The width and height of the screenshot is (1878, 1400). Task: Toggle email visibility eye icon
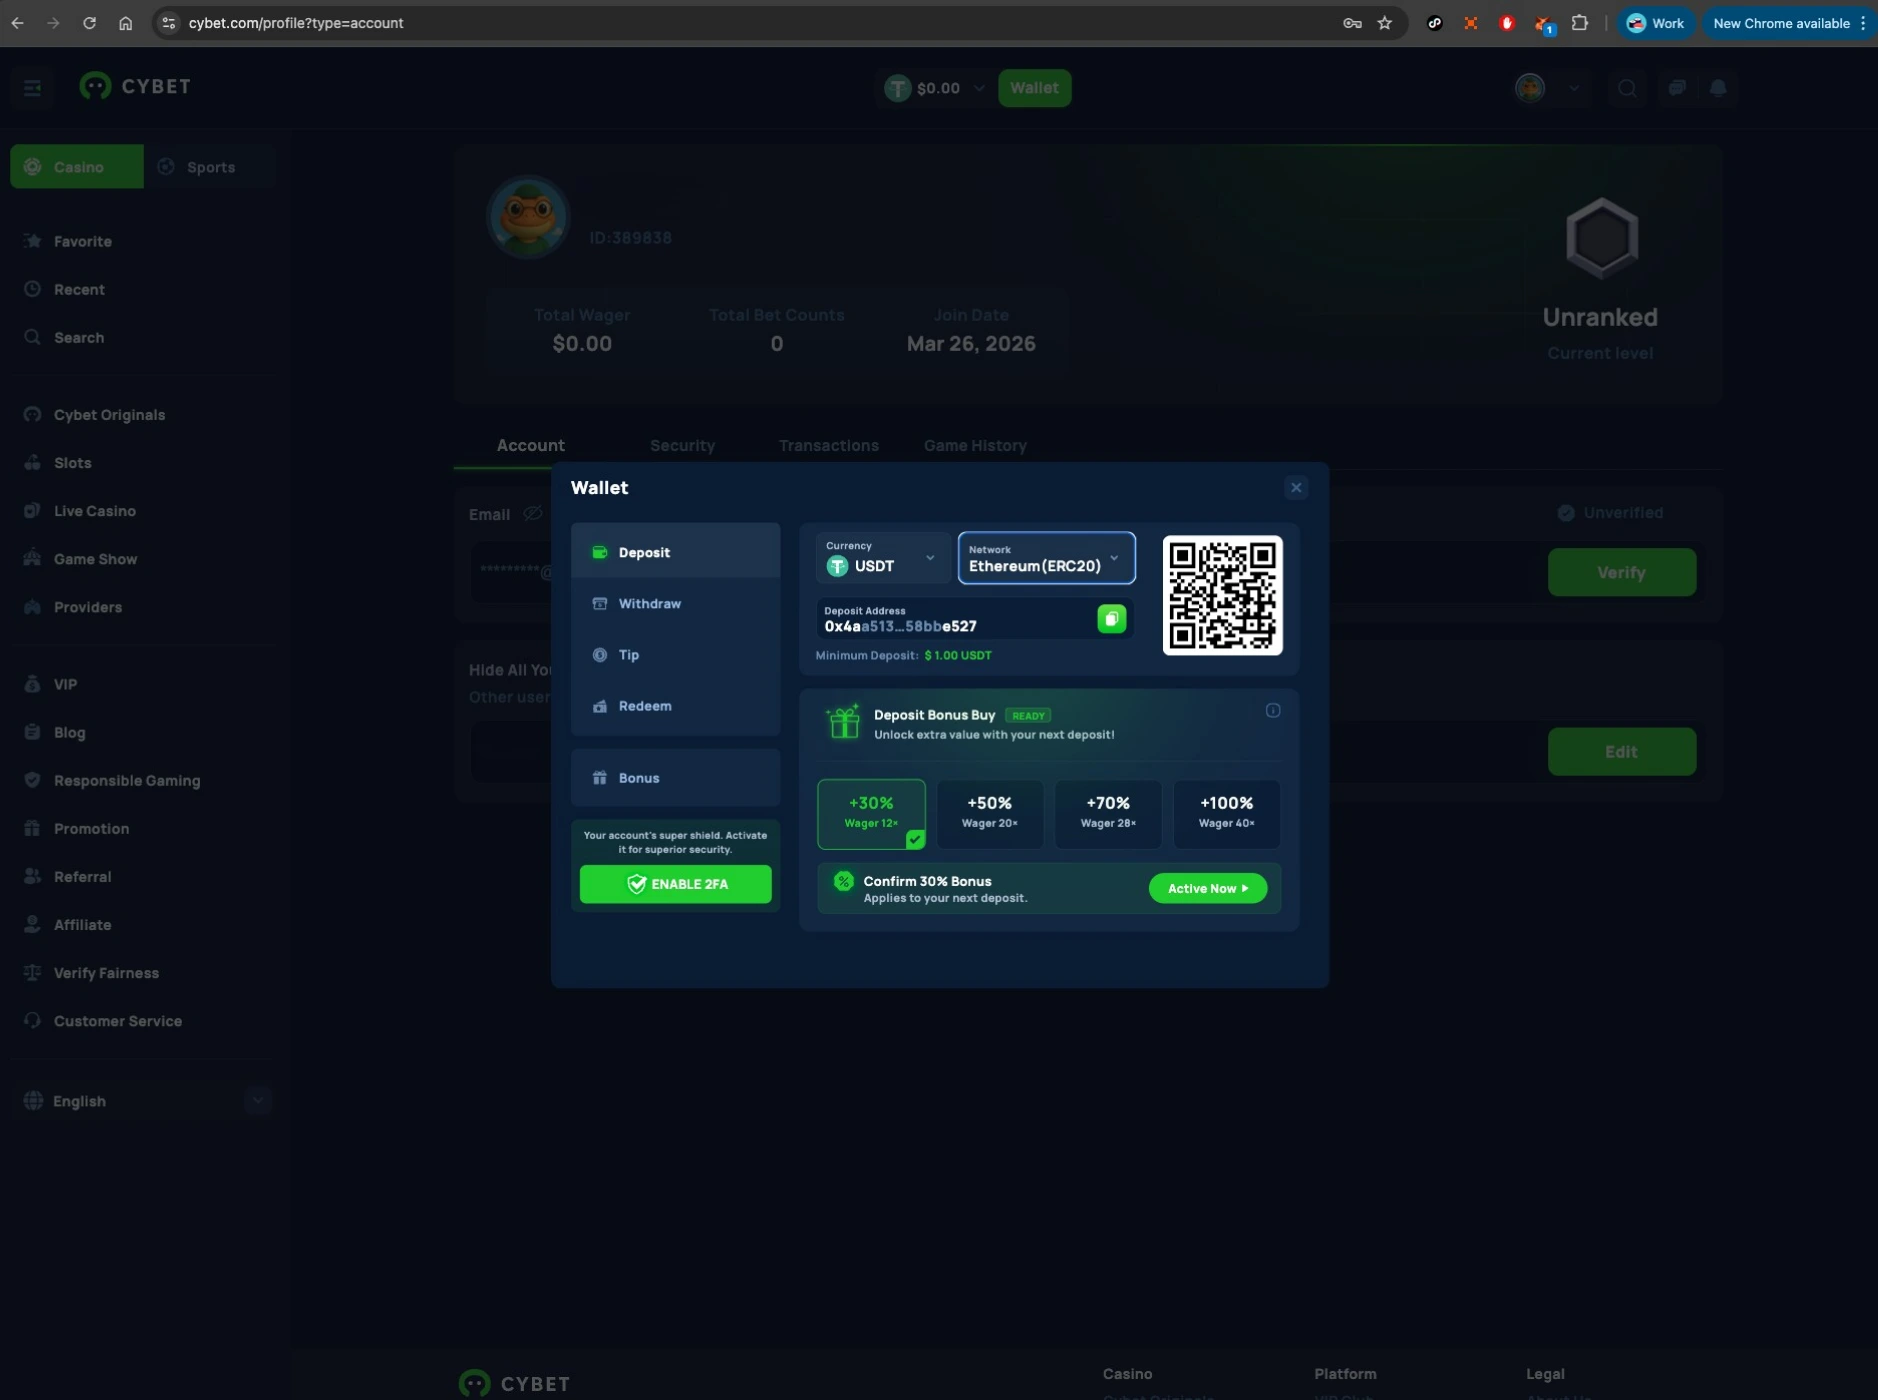(533, 514)
